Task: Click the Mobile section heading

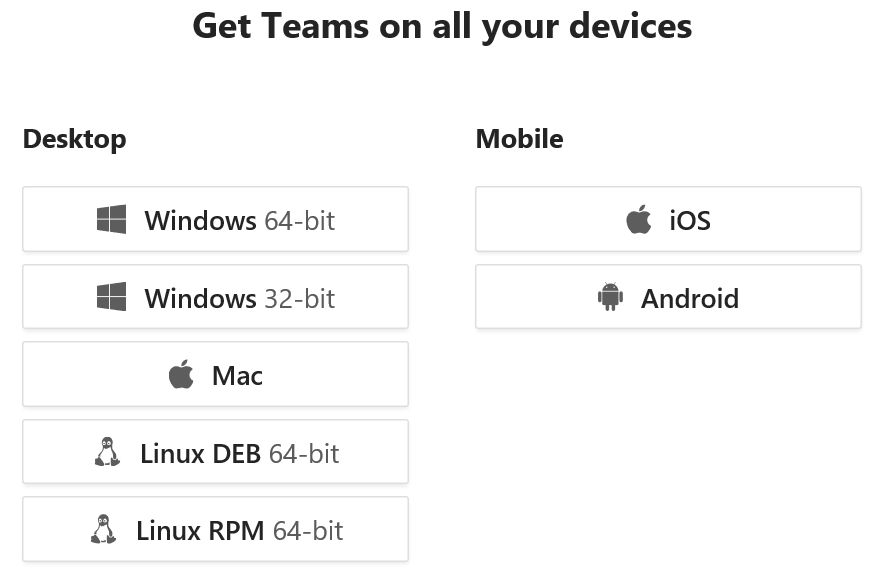Action: tap(519, 139)
